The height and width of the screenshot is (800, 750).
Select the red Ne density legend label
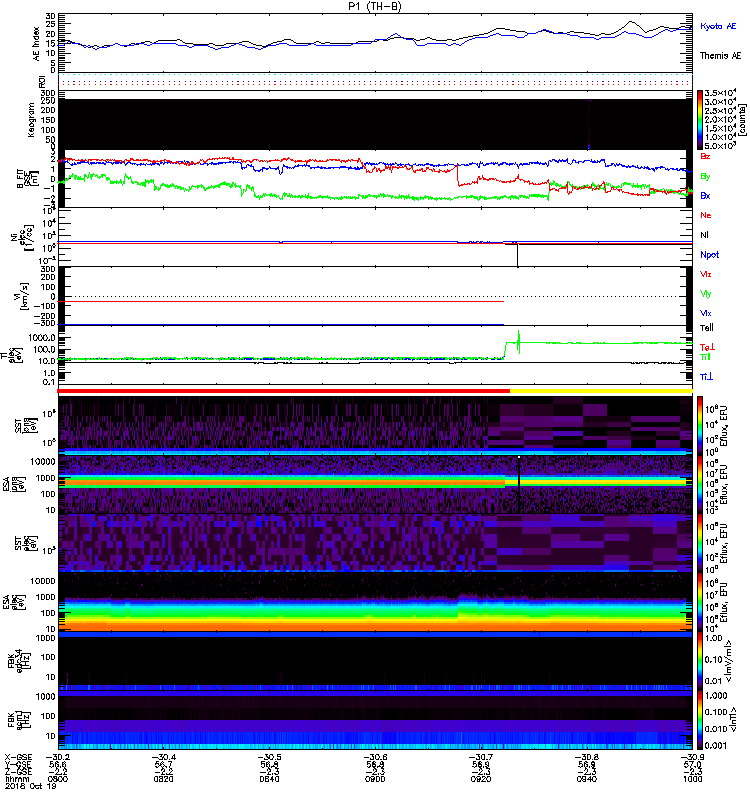tap(705, 215)
